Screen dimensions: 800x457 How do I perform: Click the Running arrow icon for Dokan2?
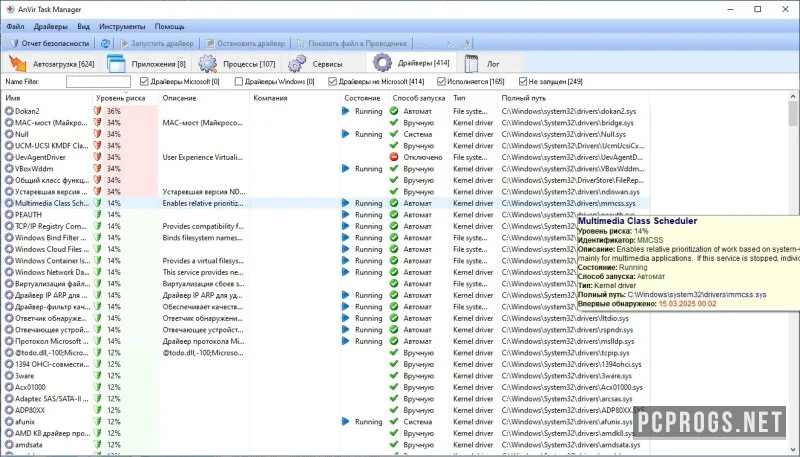(x=346, y=111)
